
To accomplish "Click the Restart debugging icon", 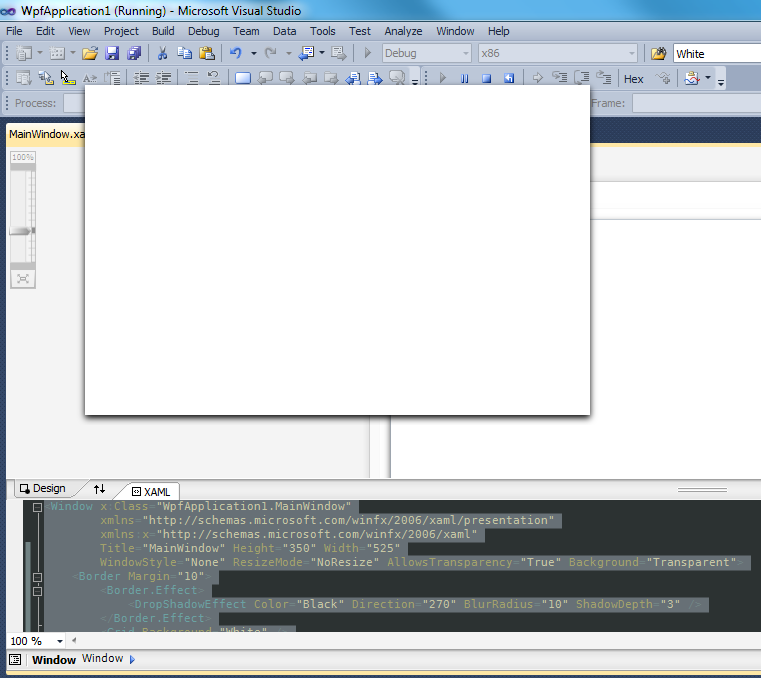I will click(509, 78).
